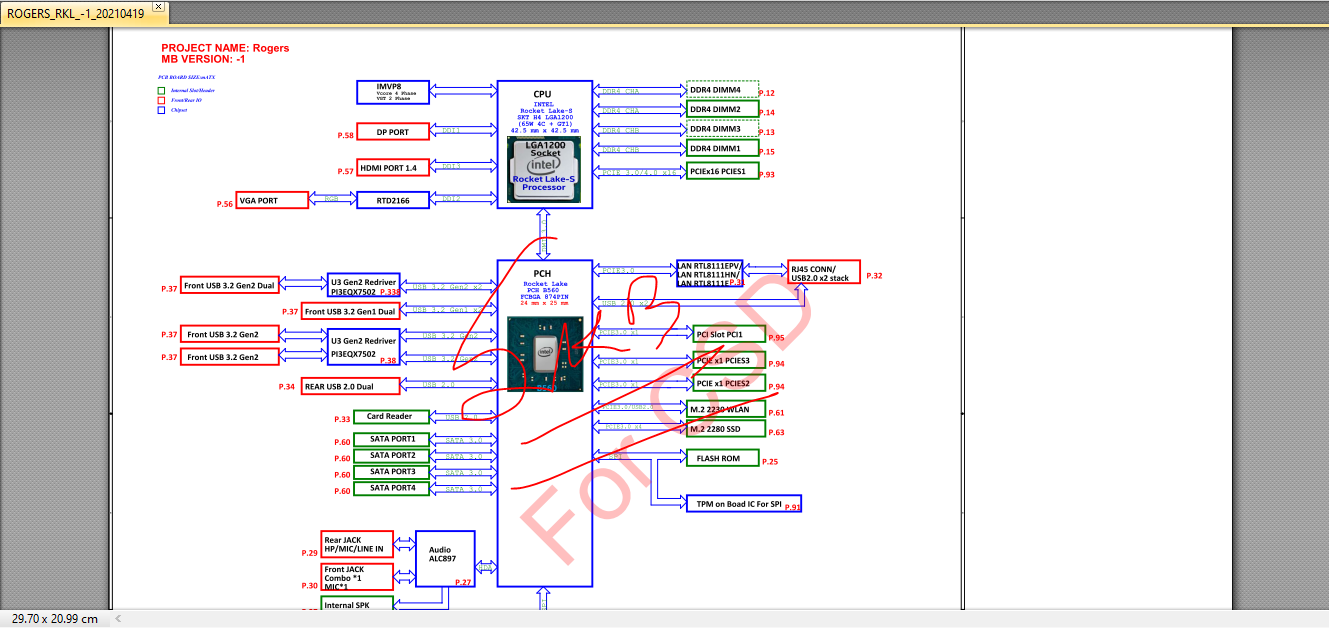Click the M.2 2280 SSD block
This screenshot has height=628, width=1329.
[725, 429]
